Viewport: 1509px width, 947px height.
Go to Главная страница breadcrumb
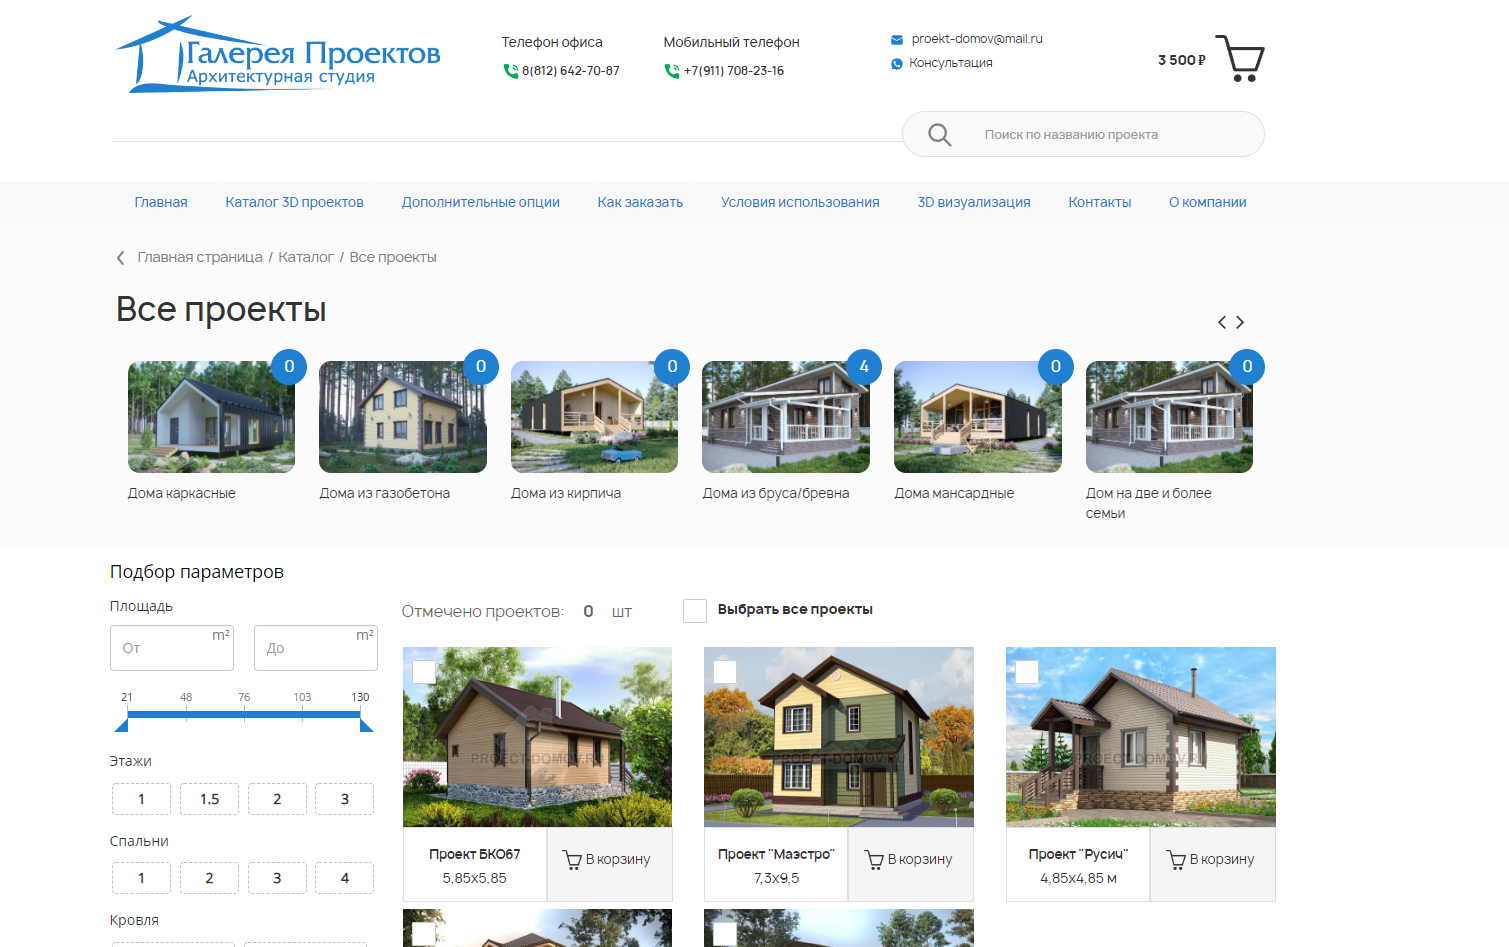pos(200,258)
